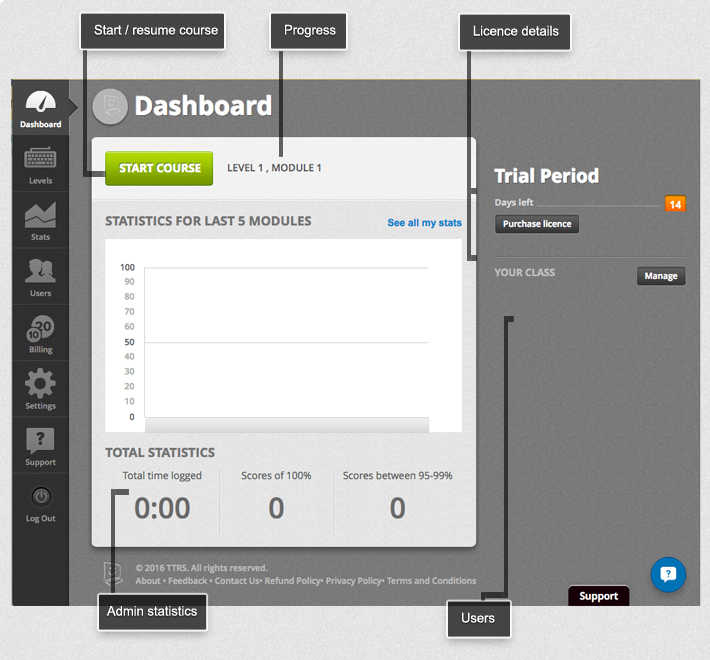Click the green Start Course button
Viewport: 710px width, 660px height.
159,168
